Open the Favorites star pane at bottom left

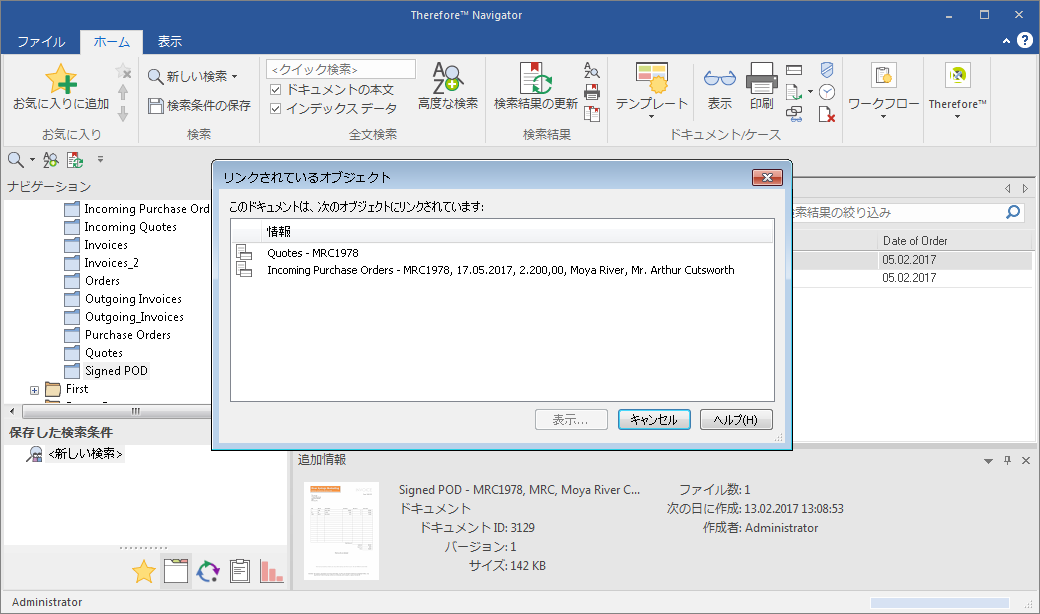(143, 571)
